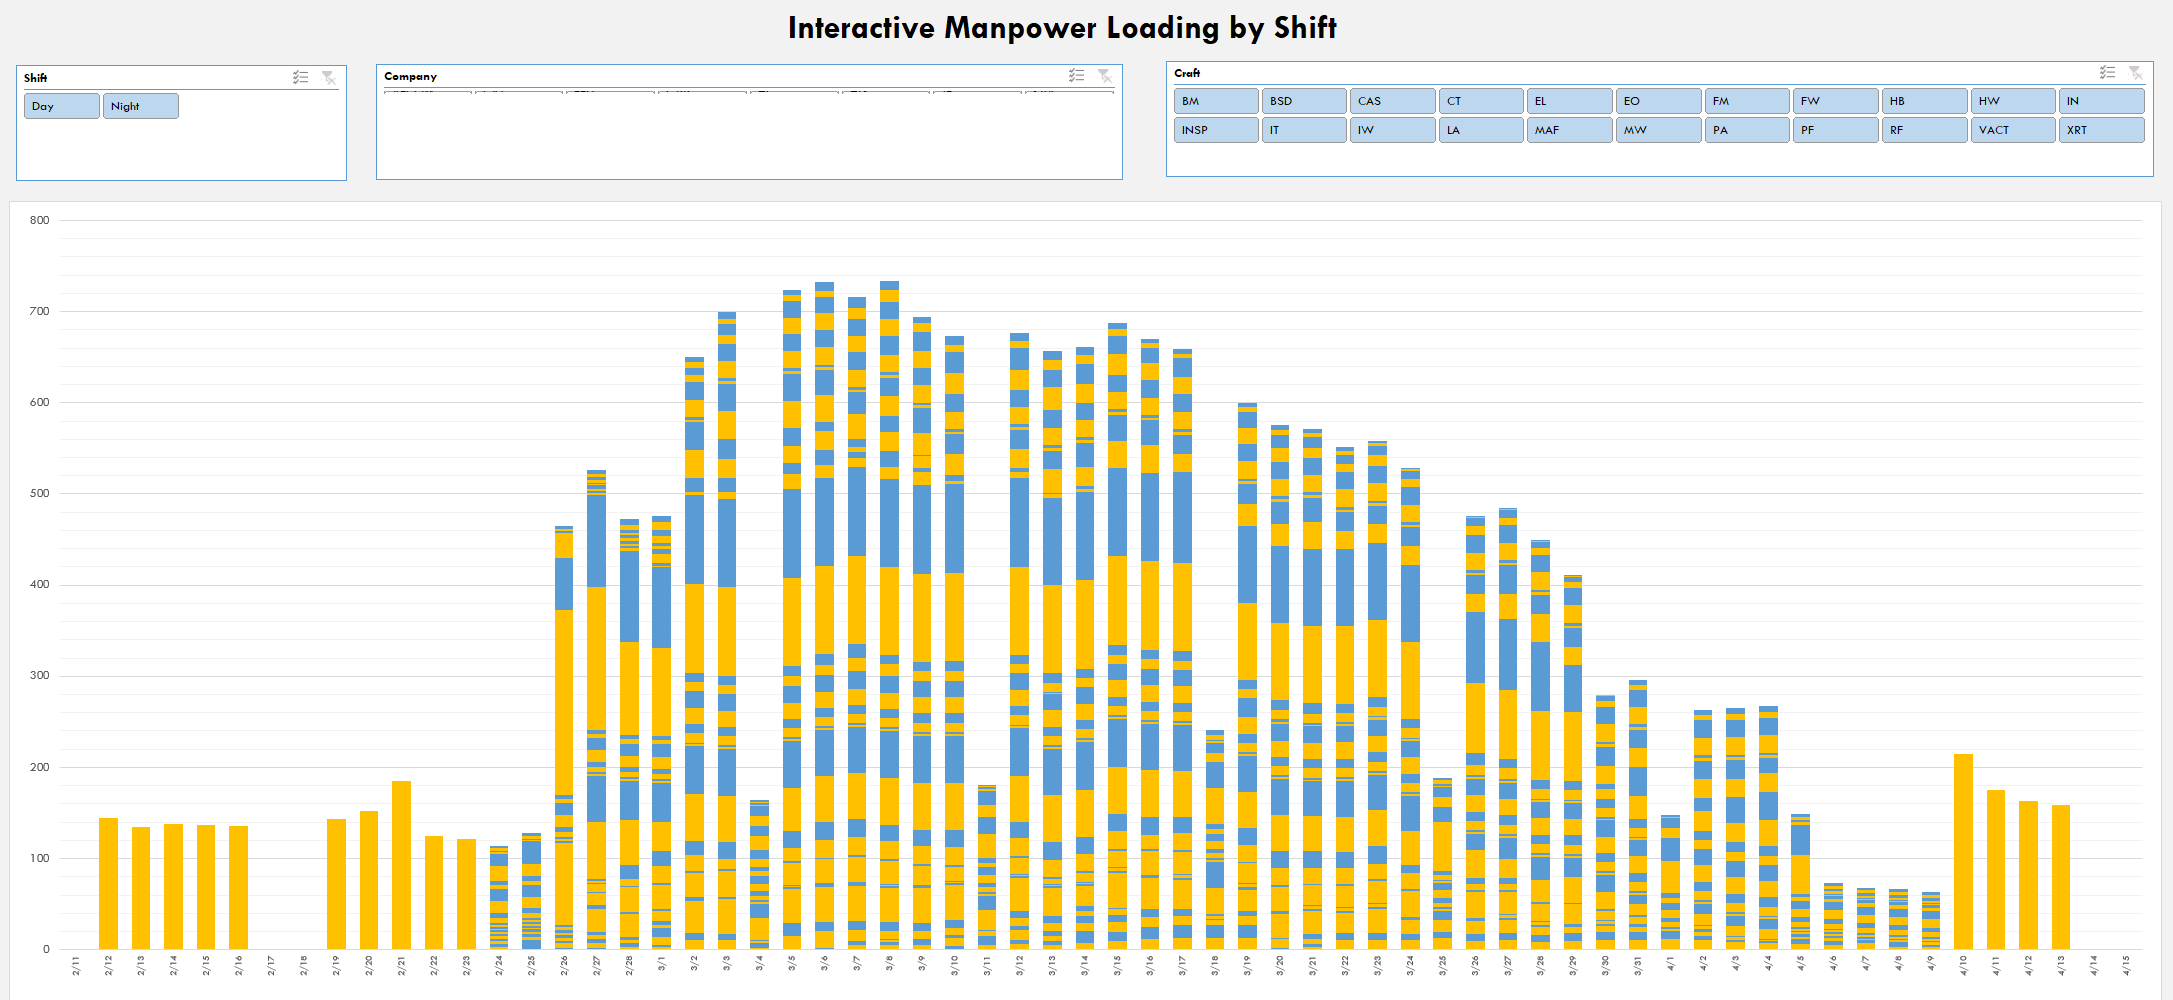Pick the HW craft slicer item

(x=2013, y=101)
